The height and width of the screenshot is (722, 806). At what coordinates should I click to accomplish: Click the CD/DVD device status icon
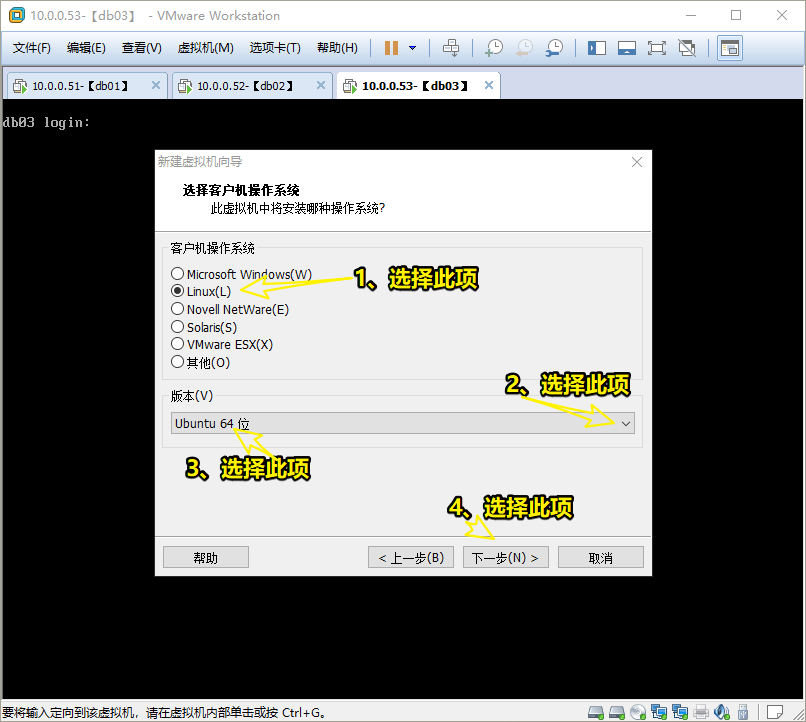click(x=637, y=711)
